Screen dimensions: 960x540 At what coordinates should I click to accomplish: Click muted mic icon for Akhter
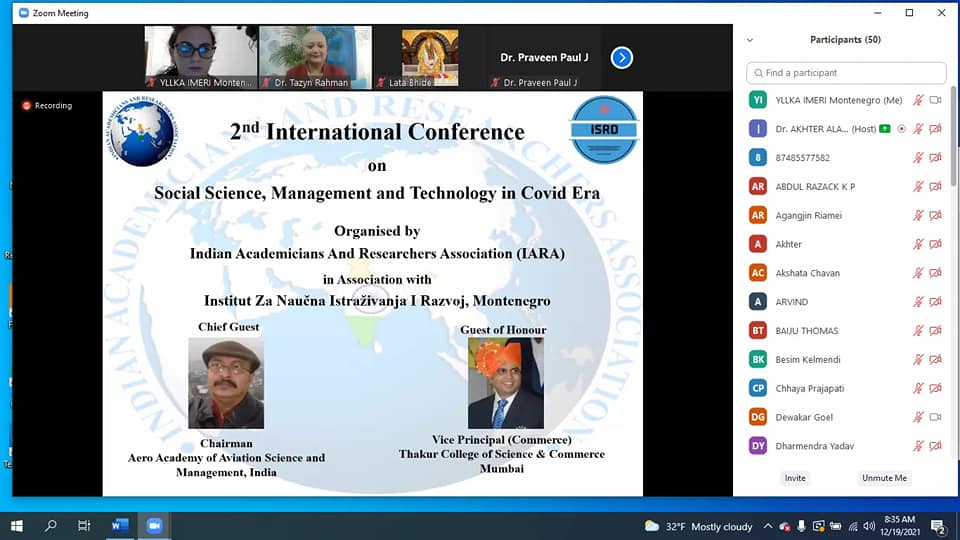click(918, 244)
